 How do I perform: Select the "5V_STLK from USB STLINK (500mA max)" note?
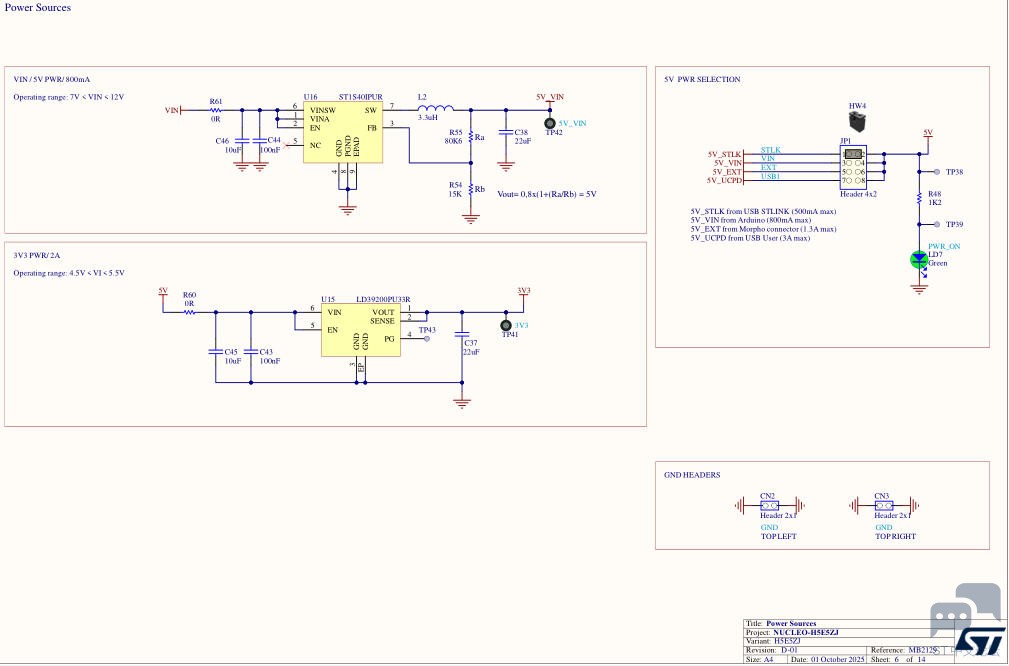pyautogui.click(x=764, y=212)
